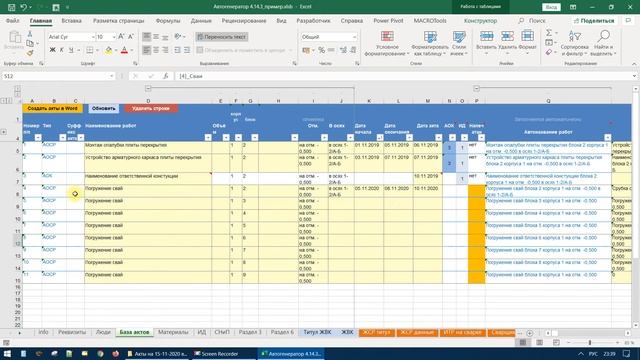Screen dimensions: 640x360
Task: Click the Cut scissors icon
Action: click(30, 34)
